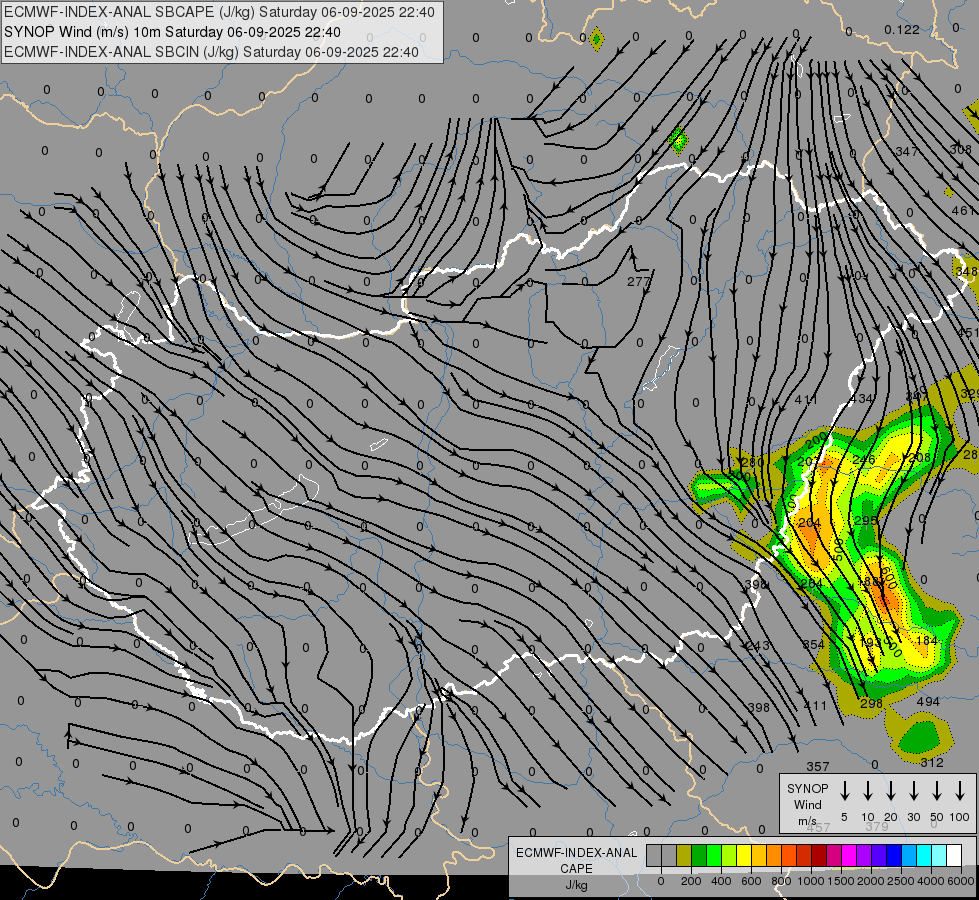Click the SBCAPE title line in header
The height and width of the screenshot is (900, 979).
coord(219,12)
